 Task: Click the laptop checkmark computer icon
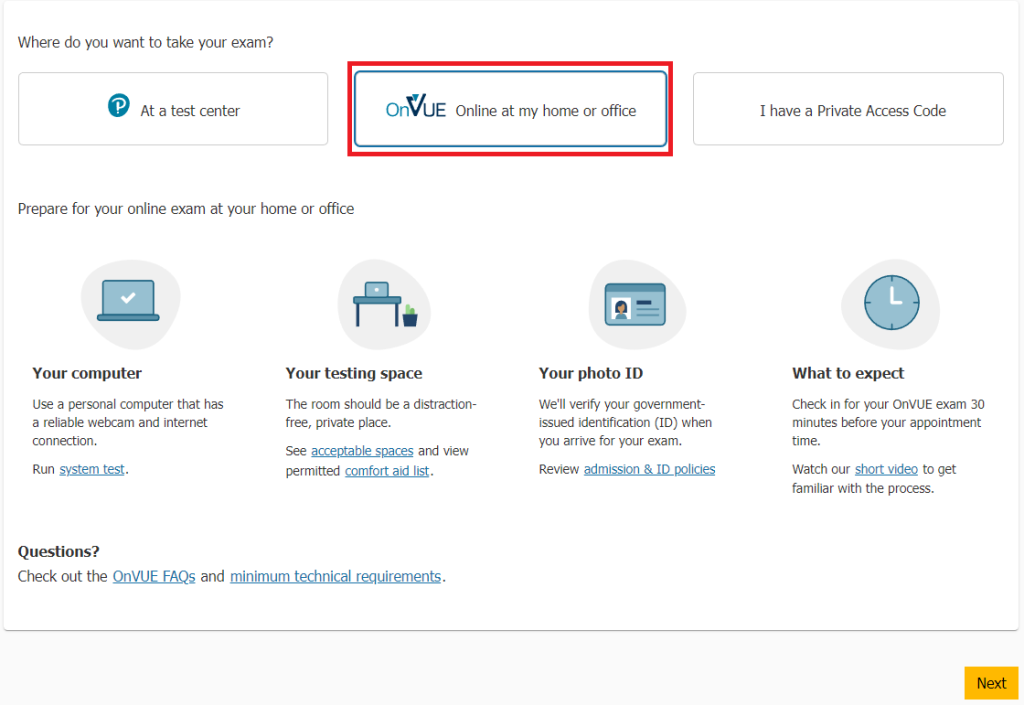click(129, 301)
